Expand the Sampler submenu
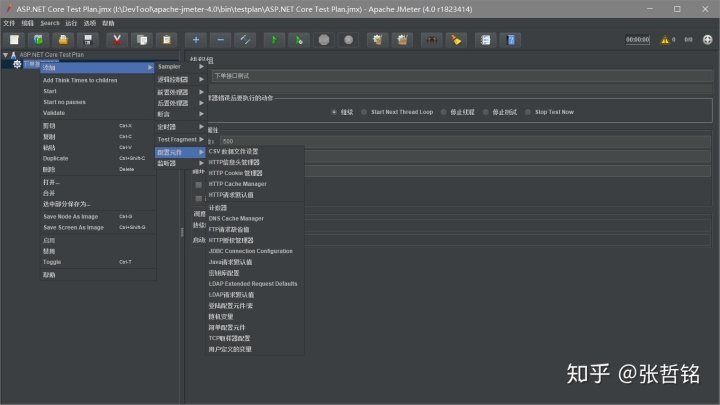The width and height of the screenshot is (720, 405). tap(180, 67)
